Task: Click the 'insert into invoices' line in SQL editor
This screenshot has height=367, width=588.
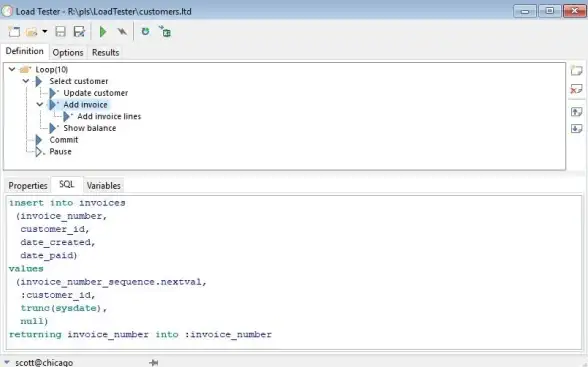Action: click(x=67, y=203)
